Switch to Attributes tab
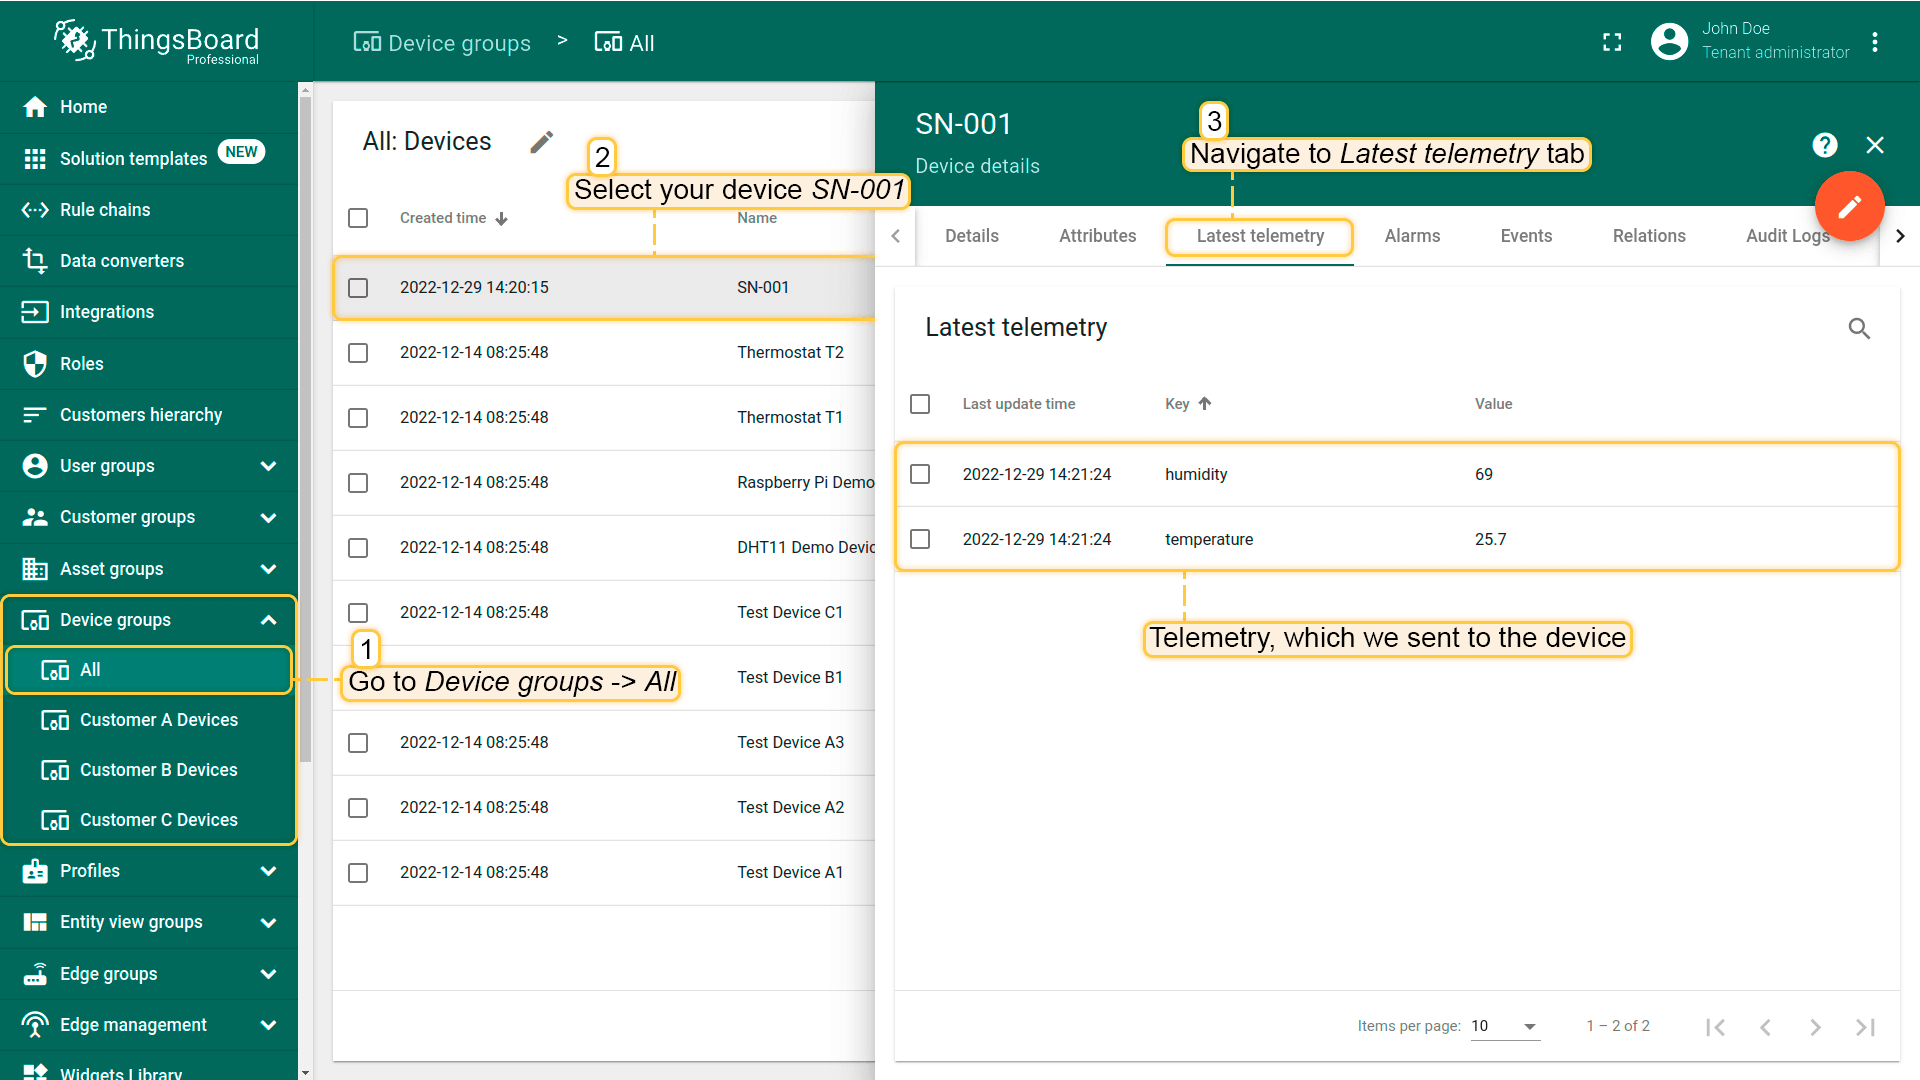The image size is (1920, 1080). [1098, 236]
